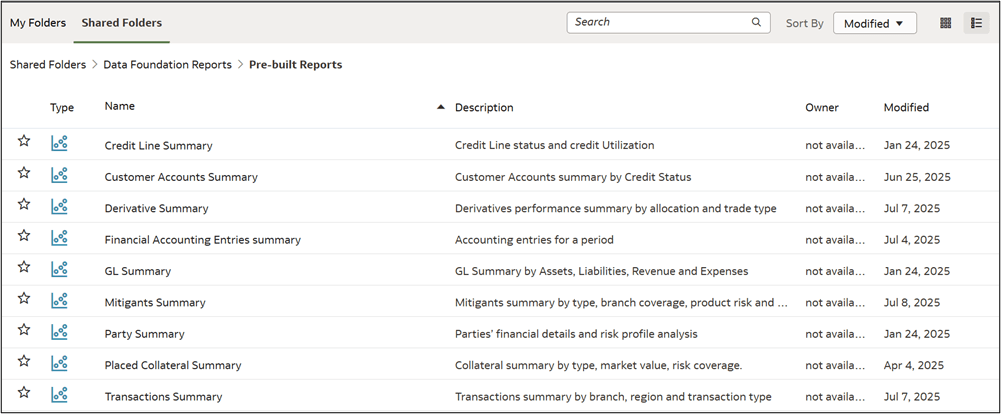The image size is (1001, 414).
Task: Go to Data Foundation Reports breadcrumb
Action: (x=168, y=64)
